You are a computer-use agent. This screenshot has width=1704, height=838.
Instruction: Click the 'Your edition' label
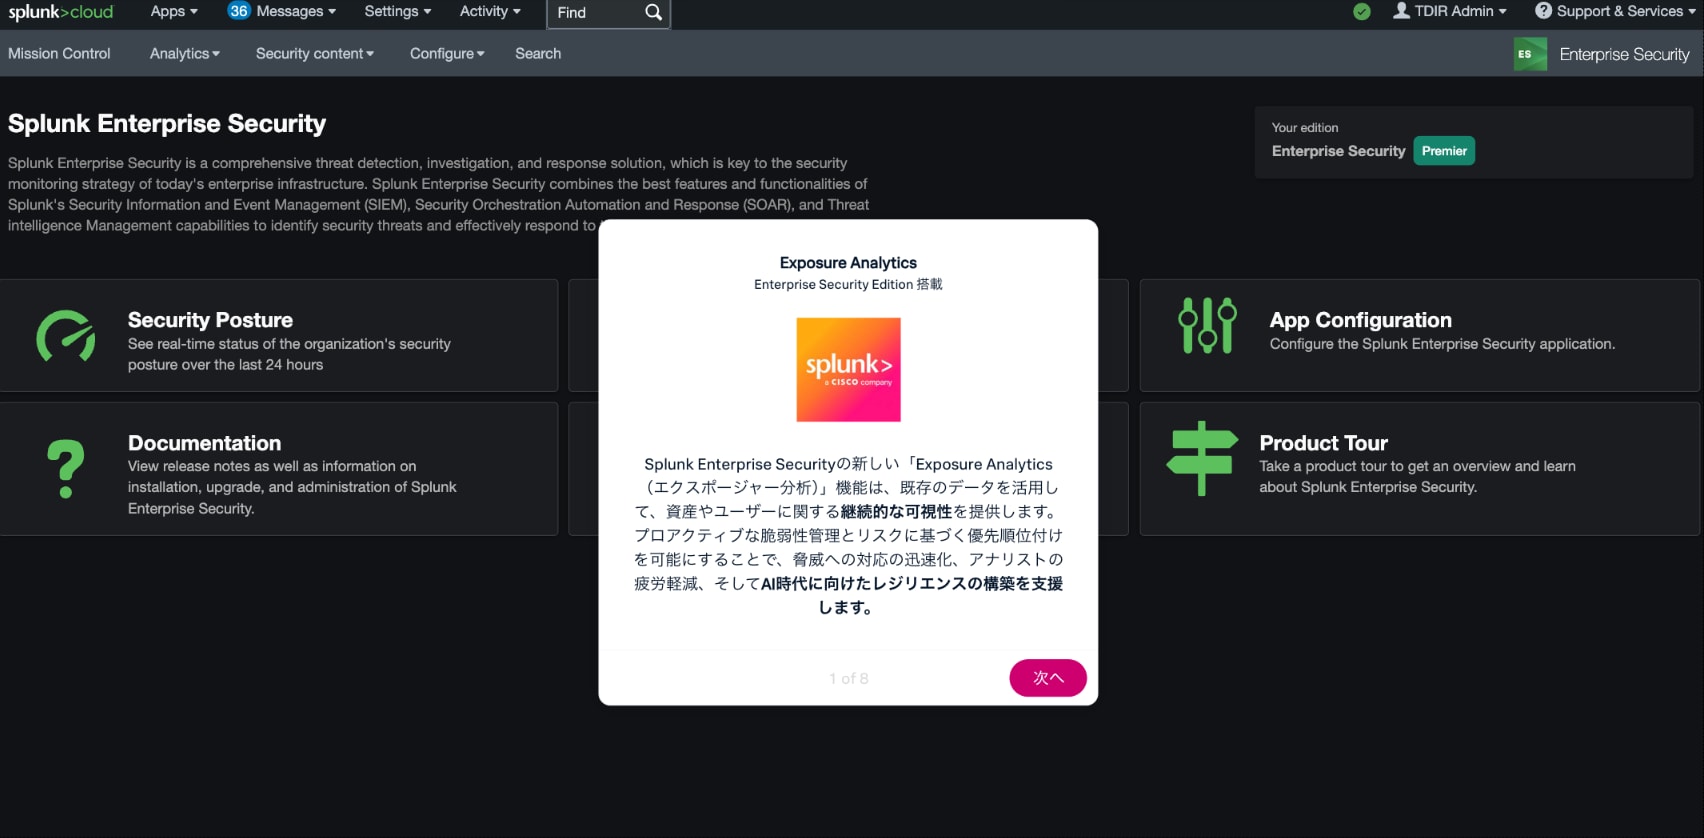coord(1305,128)
